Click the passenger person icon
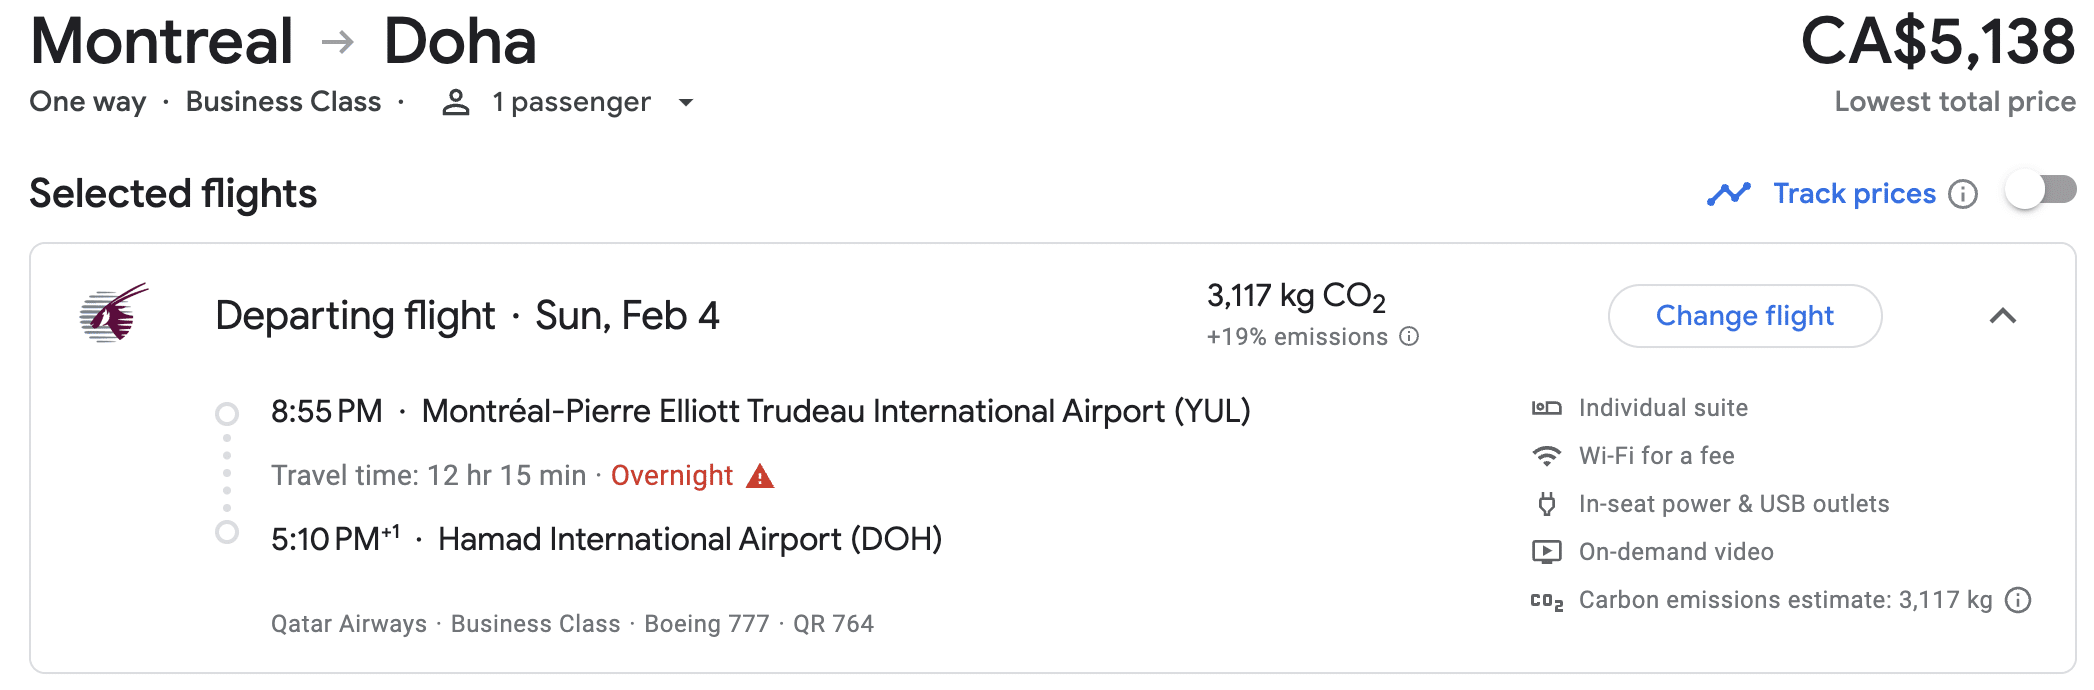The height and width of the screenshot is (690, 2094). tap(456, 102)
